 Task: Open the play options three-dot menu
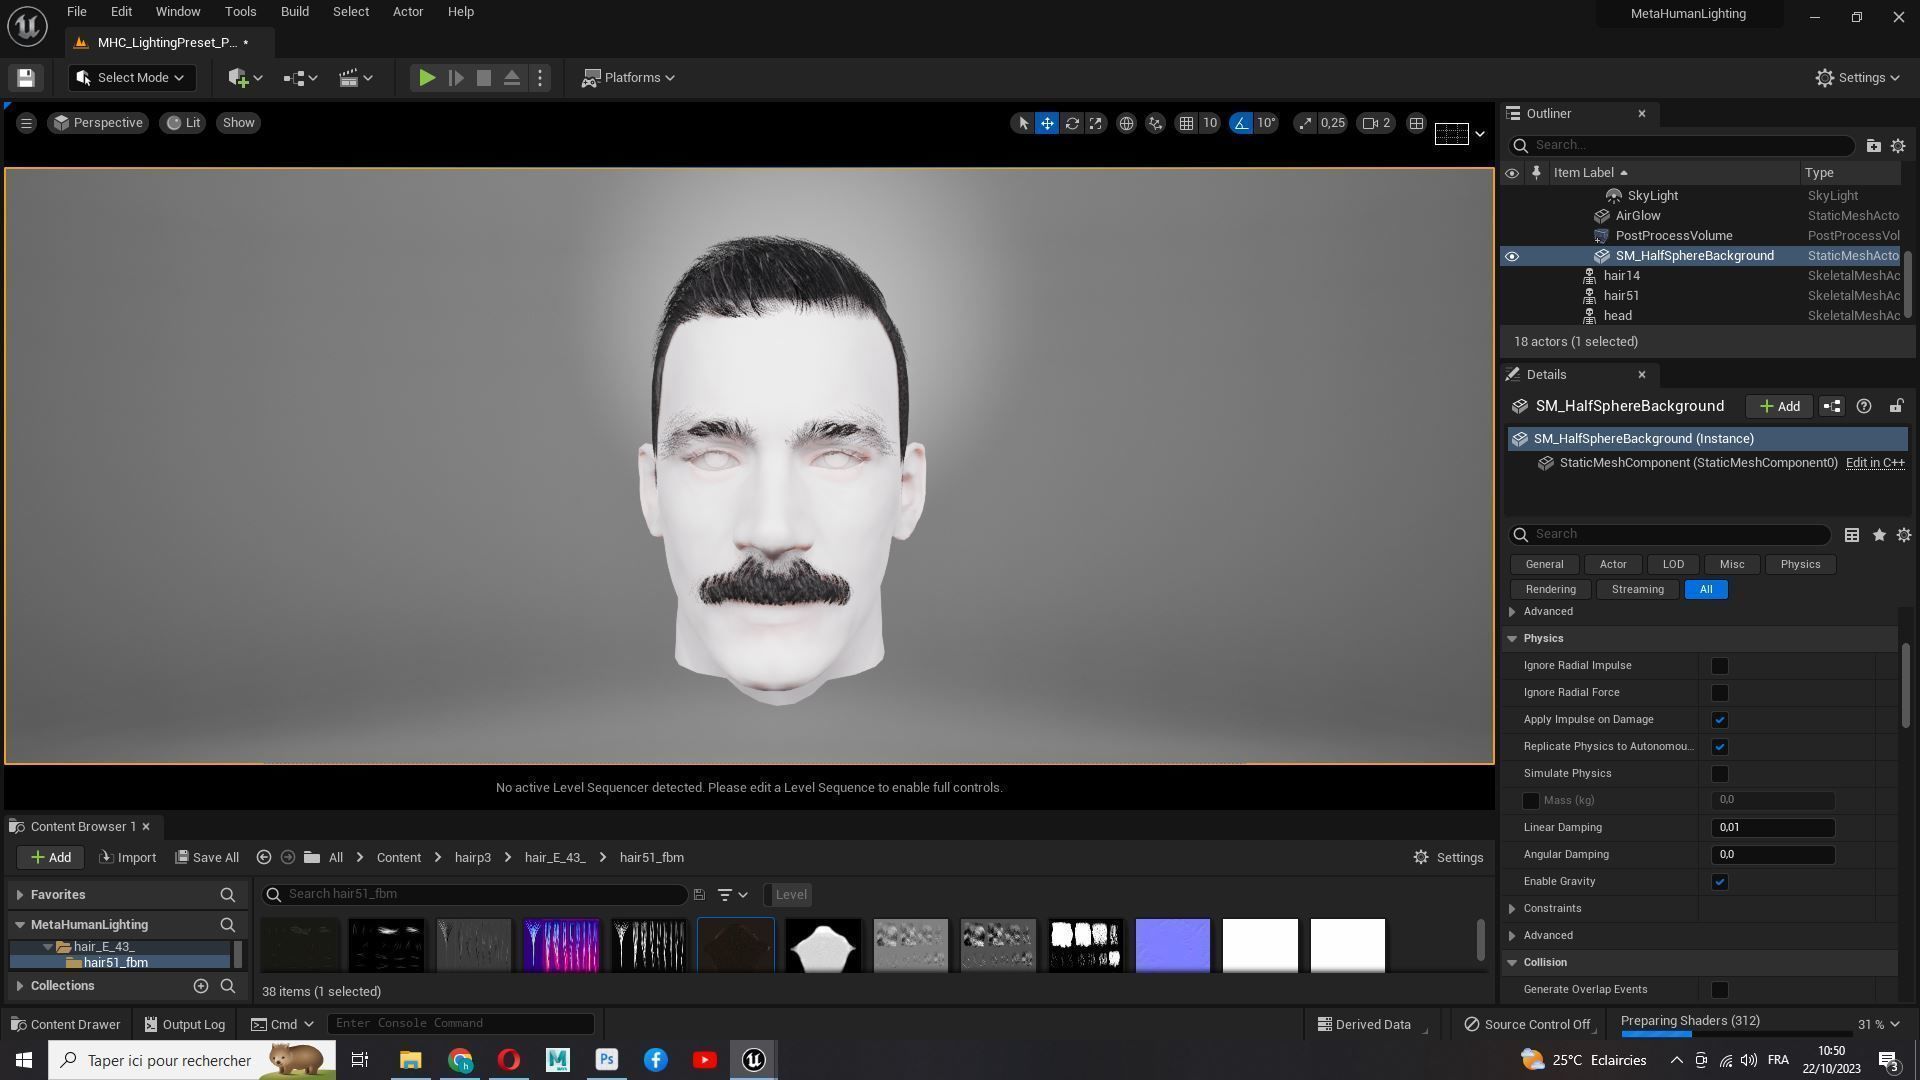click(x=540, y=78)
